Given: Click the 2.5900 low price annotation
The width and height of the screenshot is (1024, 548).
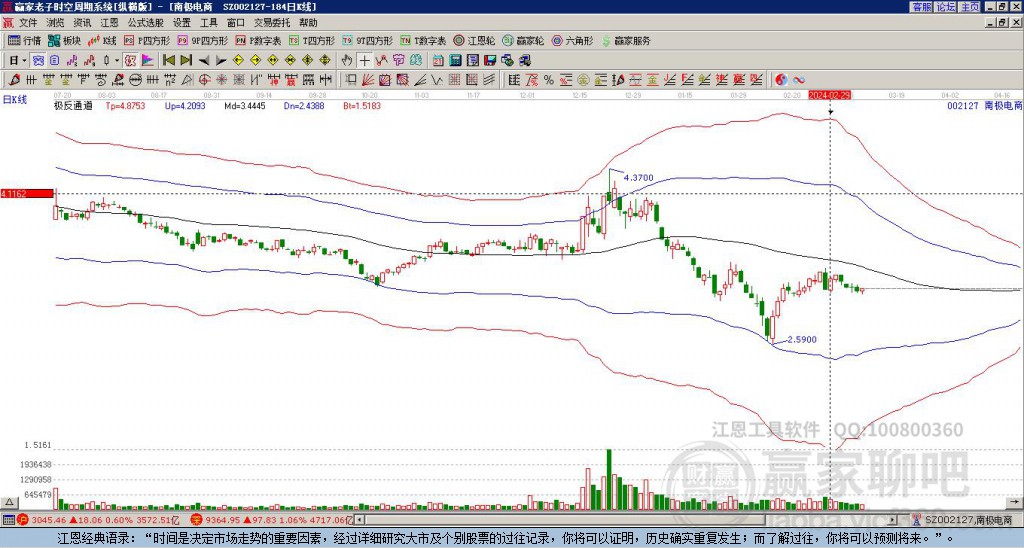Looking at the screenshot, I should tap(802, 340).
